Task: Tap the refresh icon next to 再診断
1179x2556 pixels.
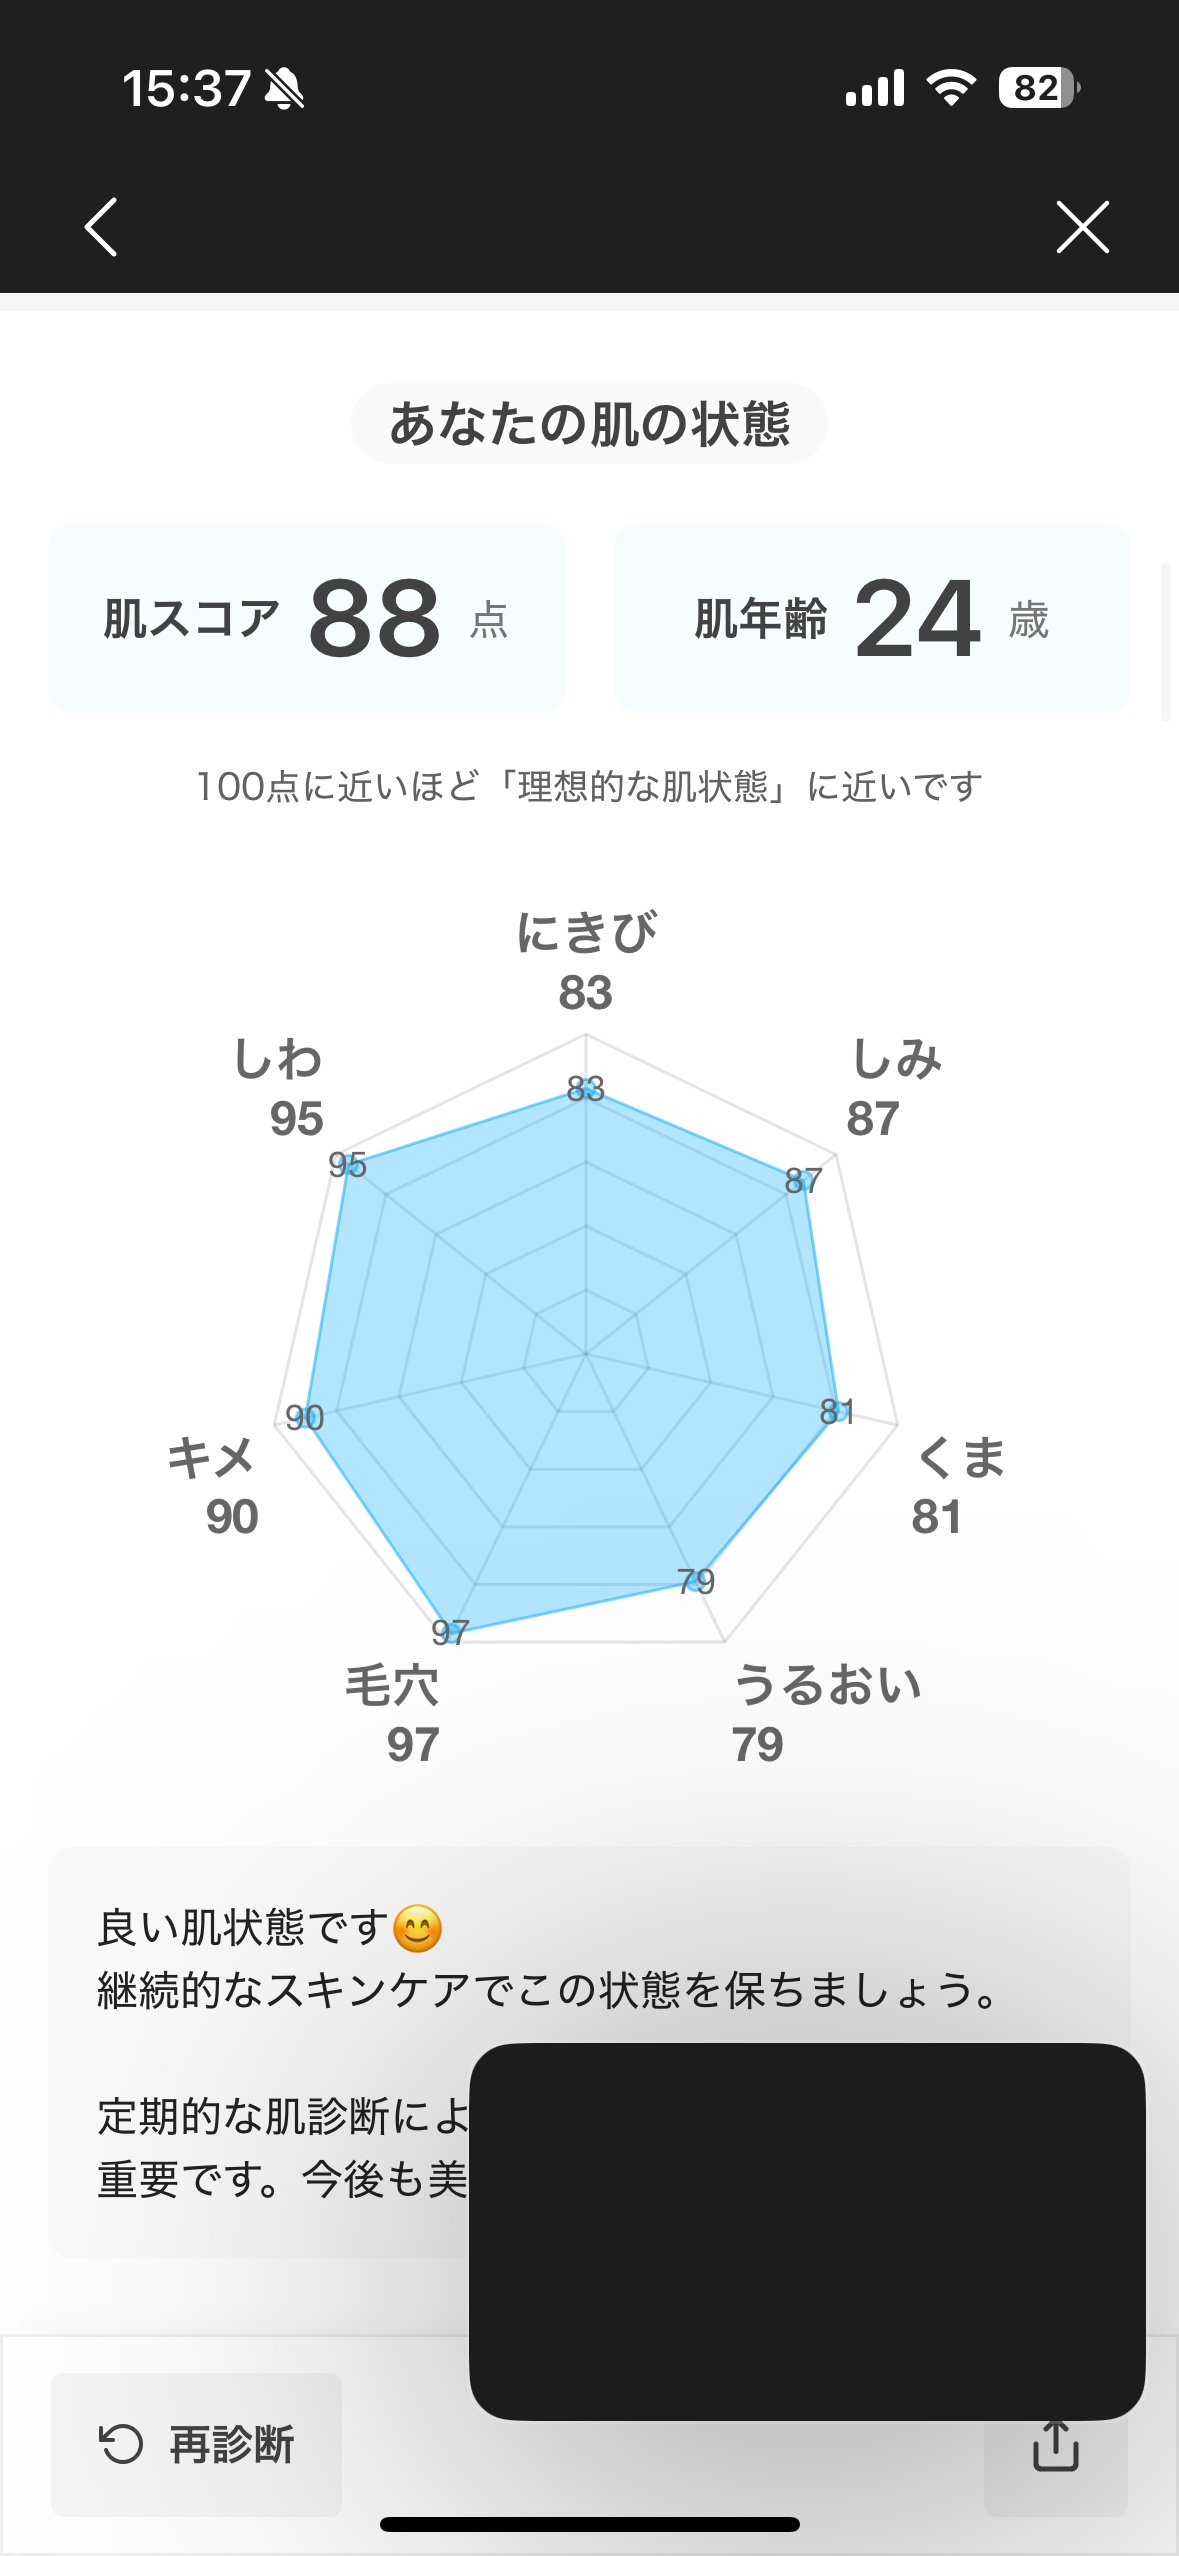Action: [x=120, y=2441]
